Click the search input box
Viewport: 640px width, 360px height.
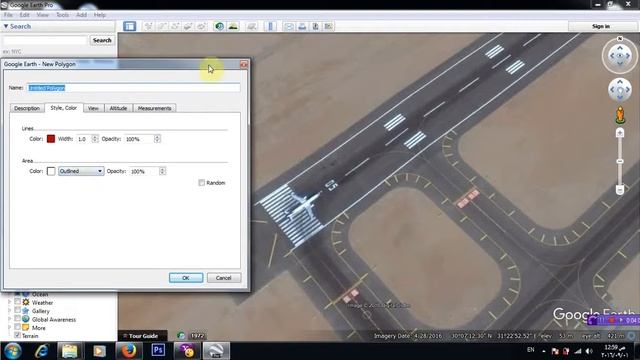45,40
